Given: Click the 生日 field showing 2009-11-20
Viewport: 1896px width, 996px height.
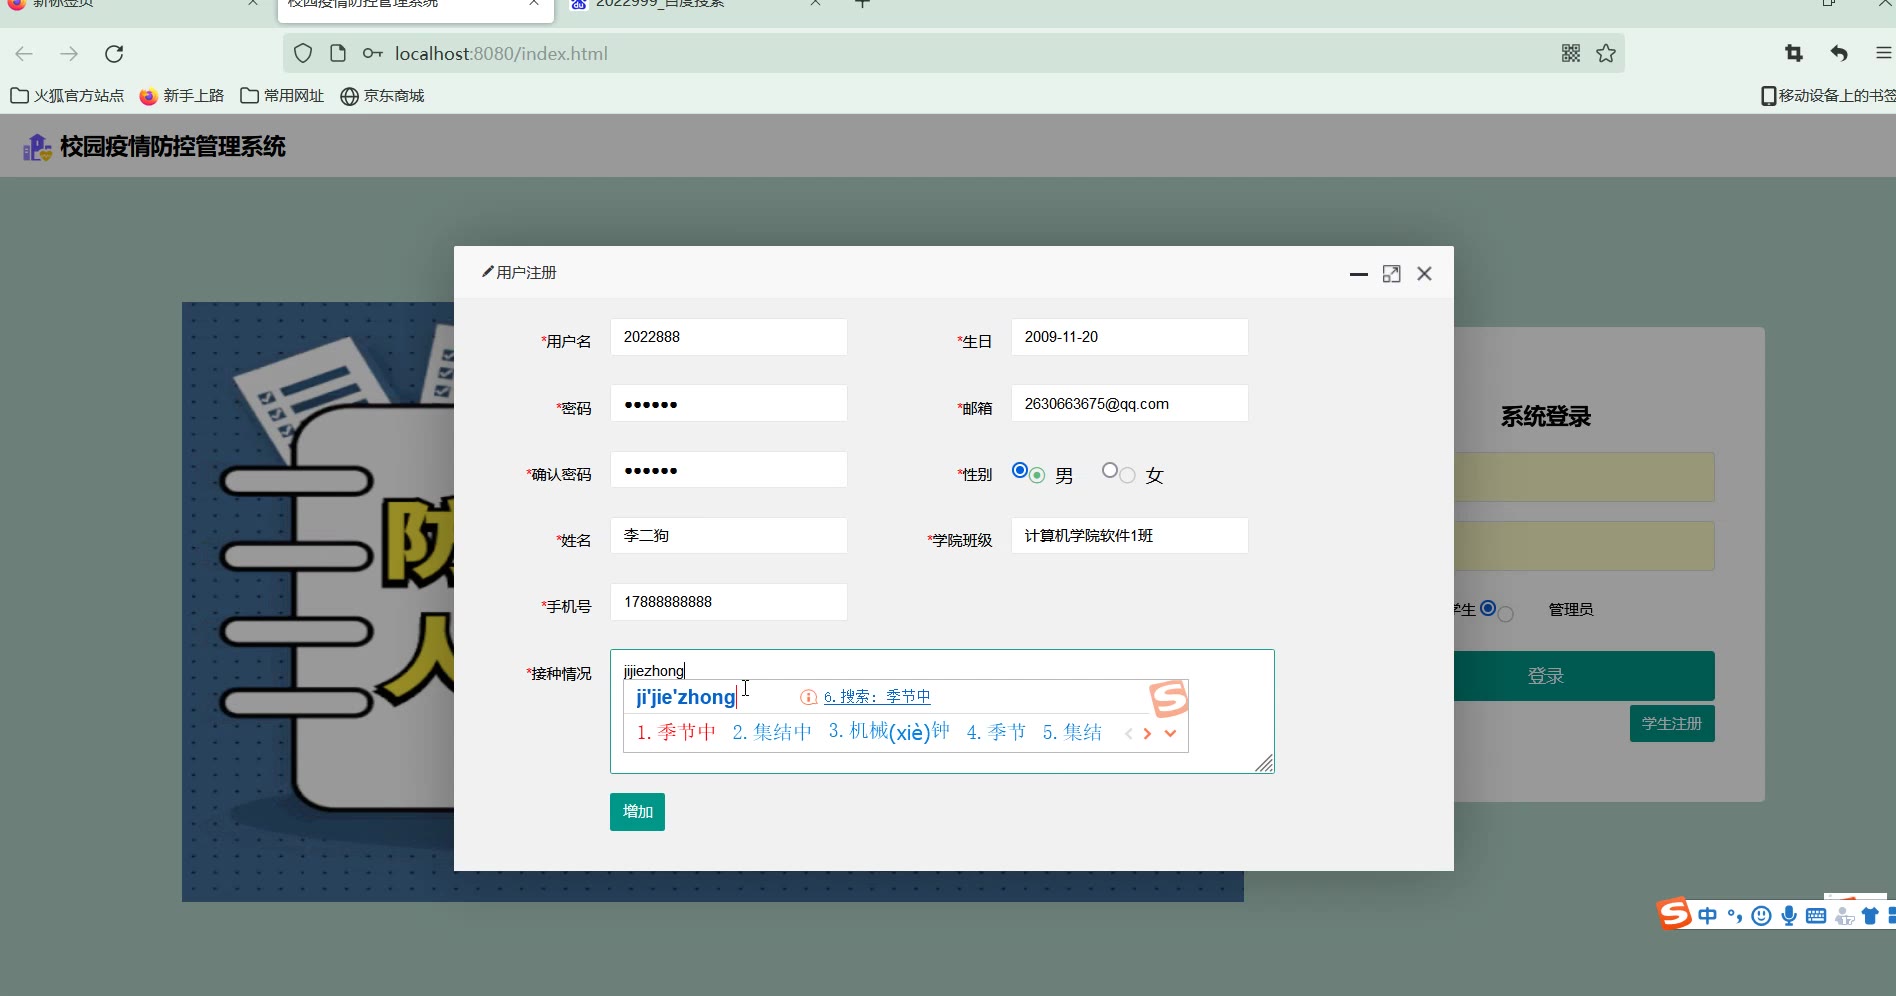Looking at the screenshot, I should [x=1130, y=337].
